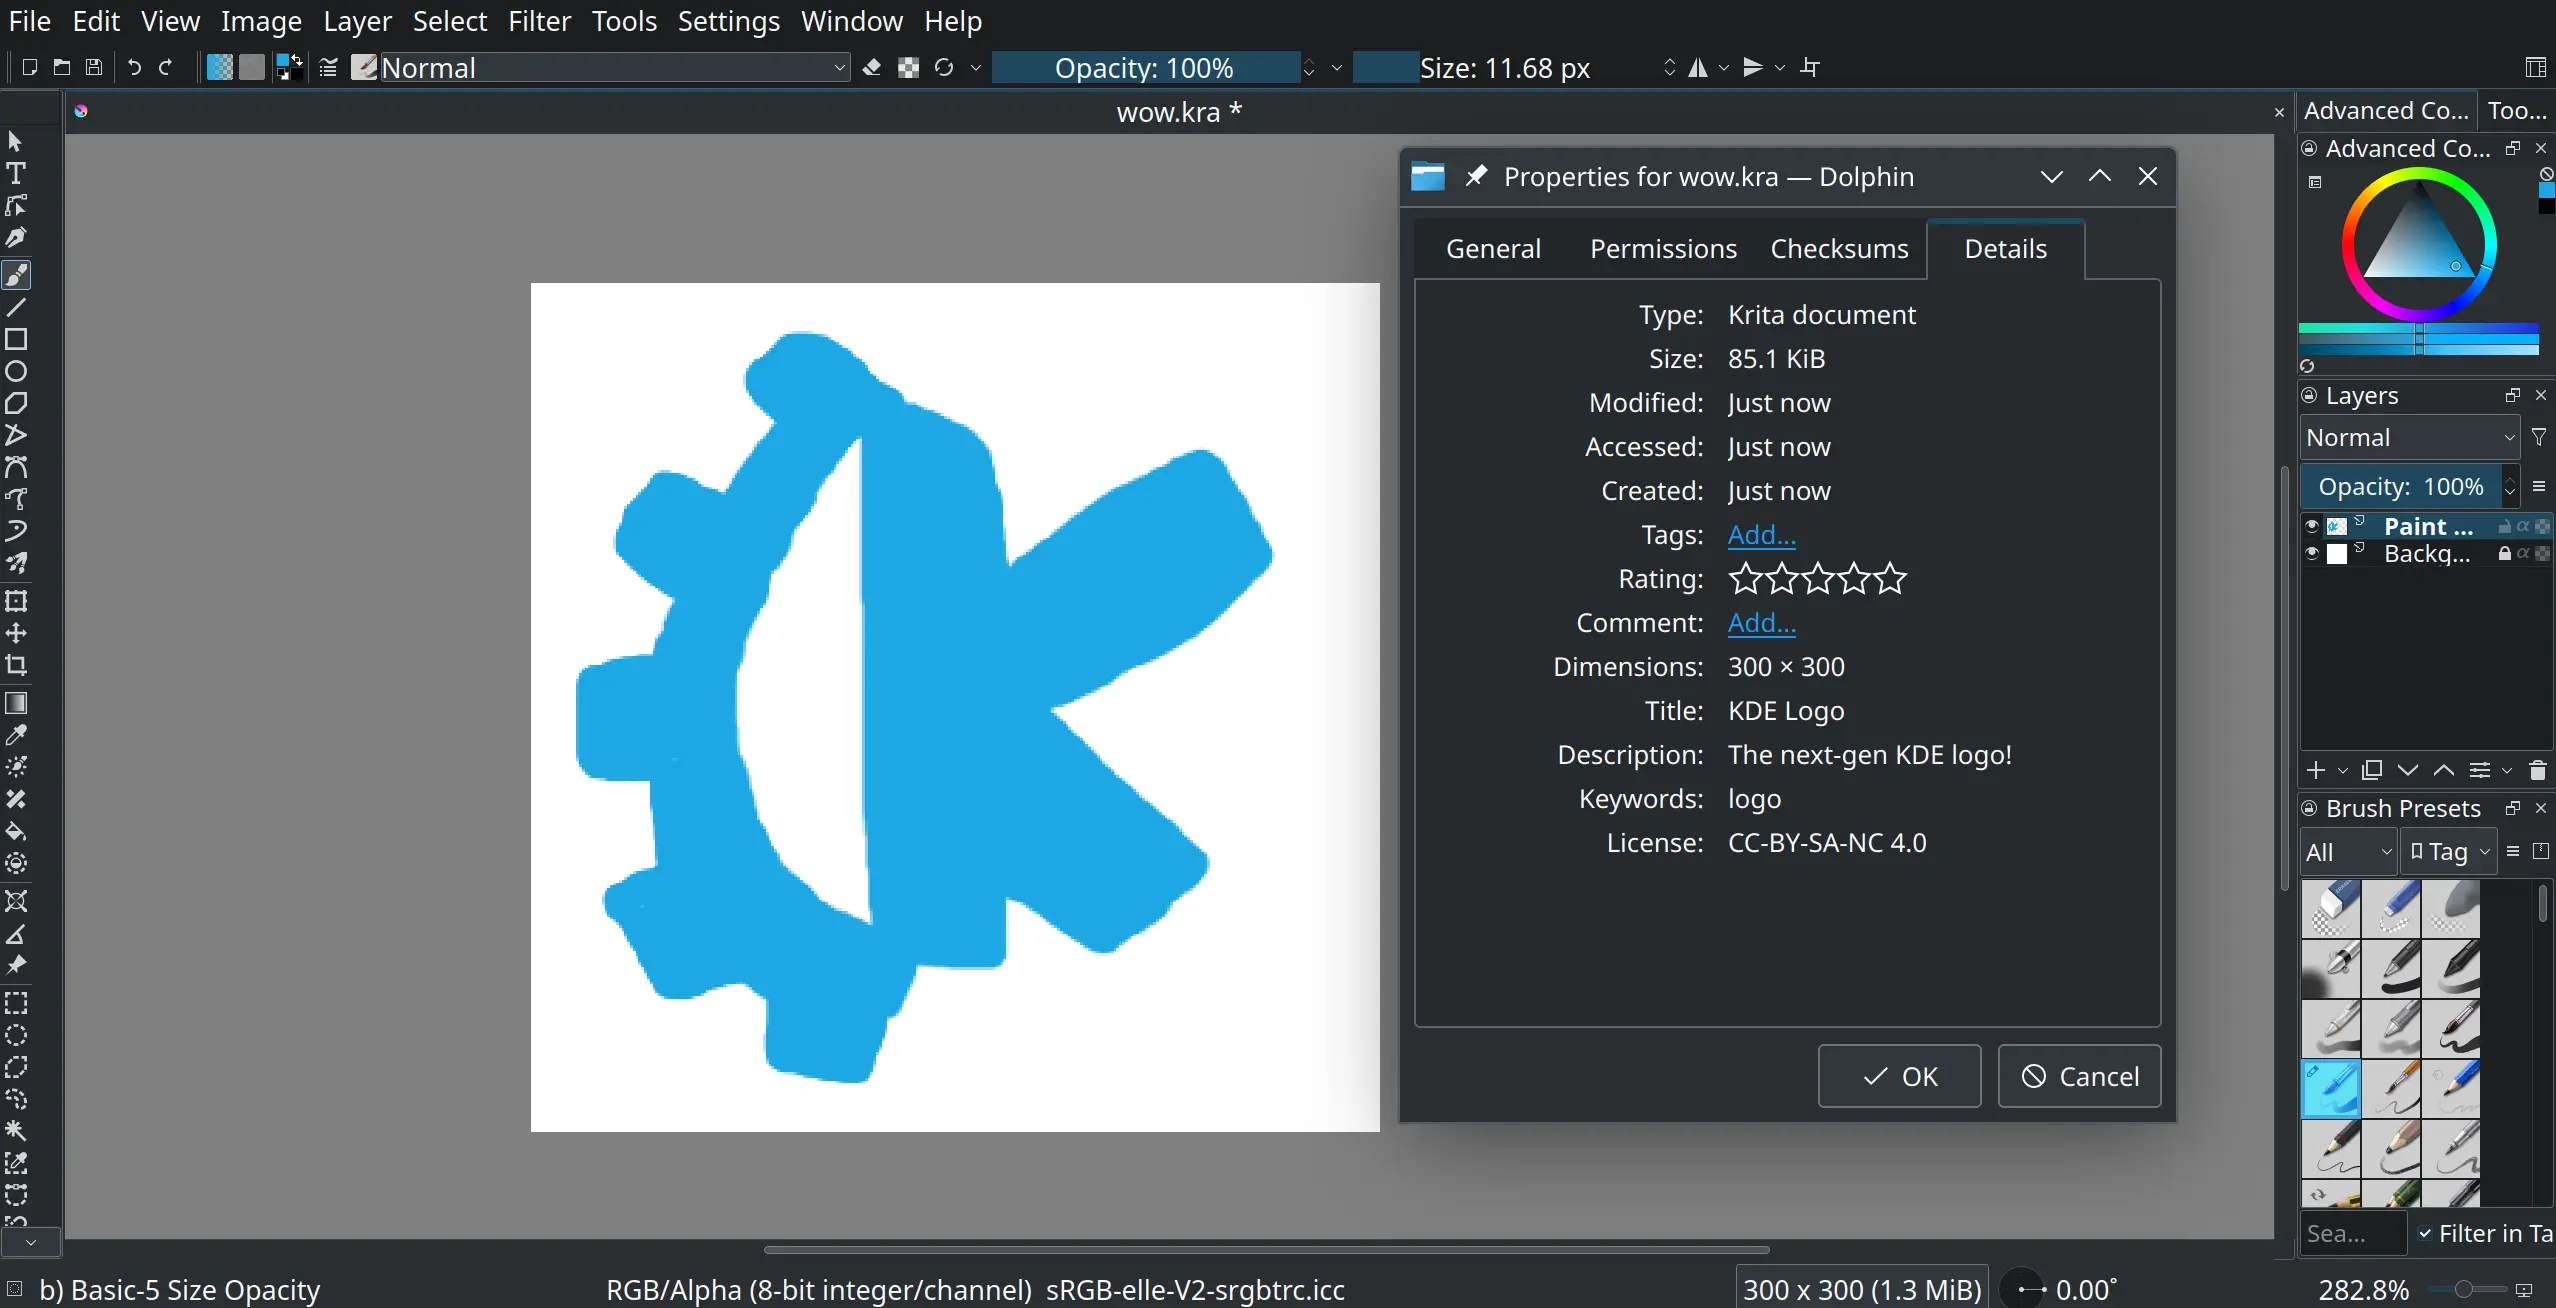2556x1308 pixels.
Task: Expand toolbox overflow chevron at bottom
Action: pyautogui.click(x=31, y=1242)
